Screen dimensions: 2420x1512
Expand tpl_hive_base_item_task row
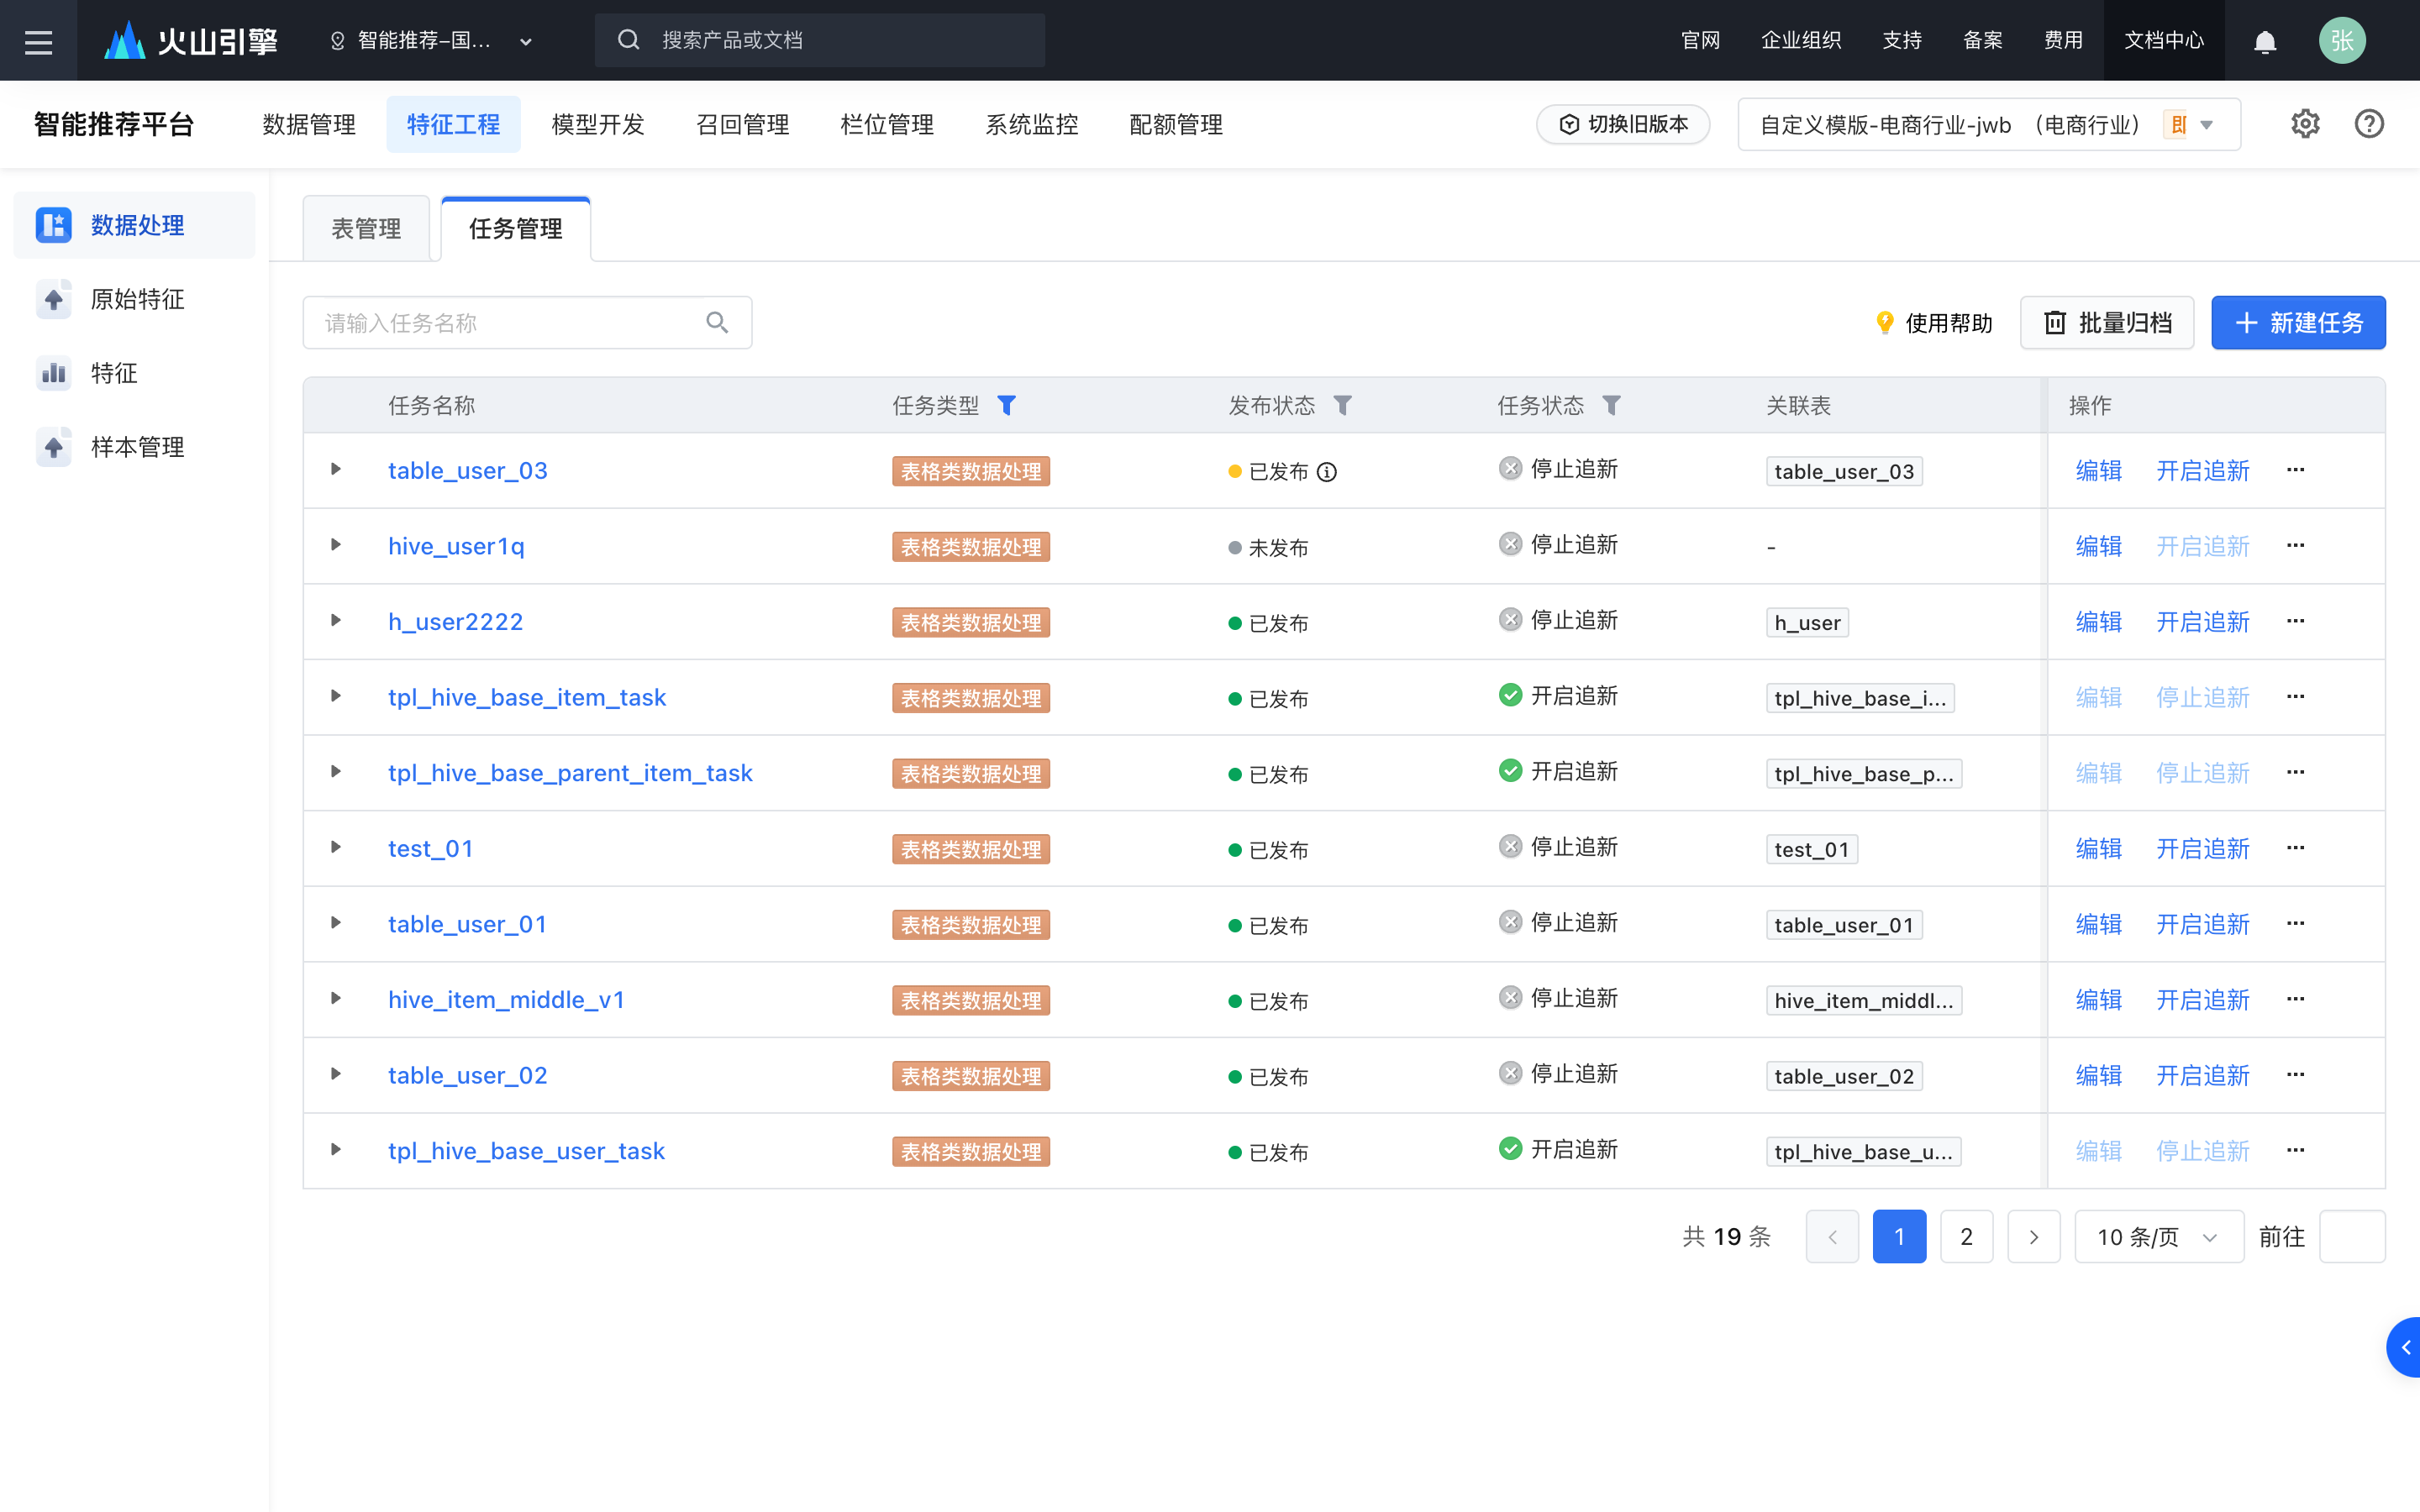336,696
